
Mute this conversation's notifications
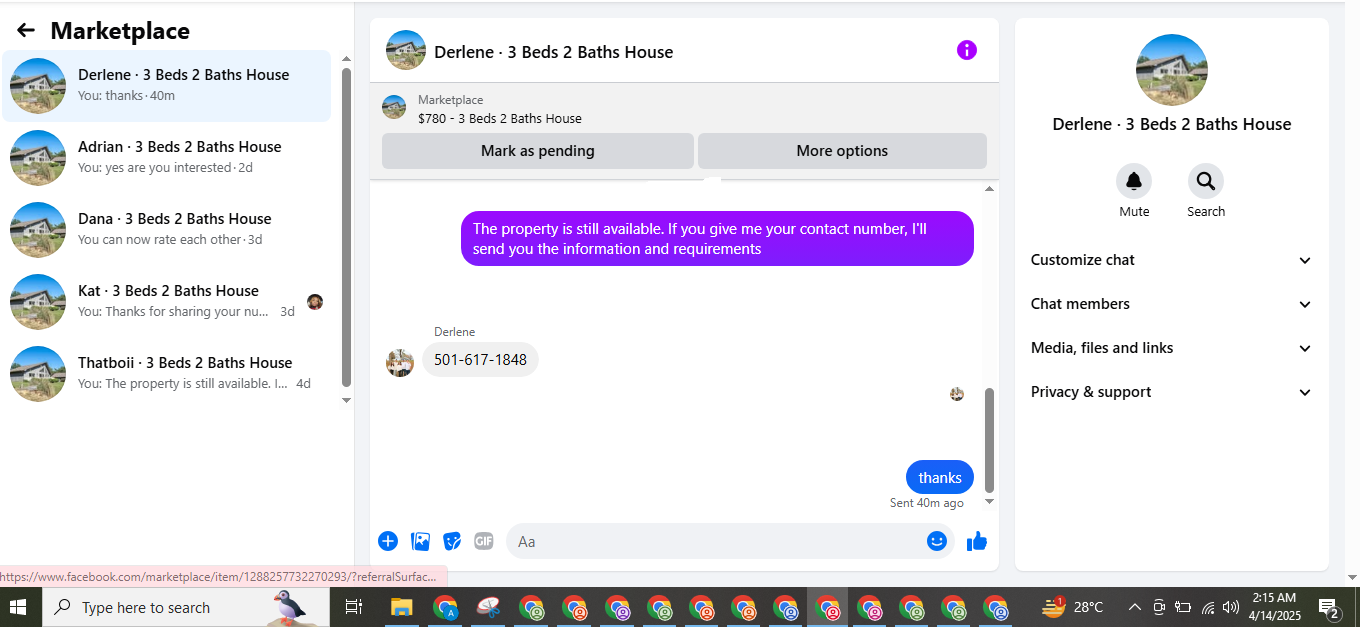click(1134, 181)
